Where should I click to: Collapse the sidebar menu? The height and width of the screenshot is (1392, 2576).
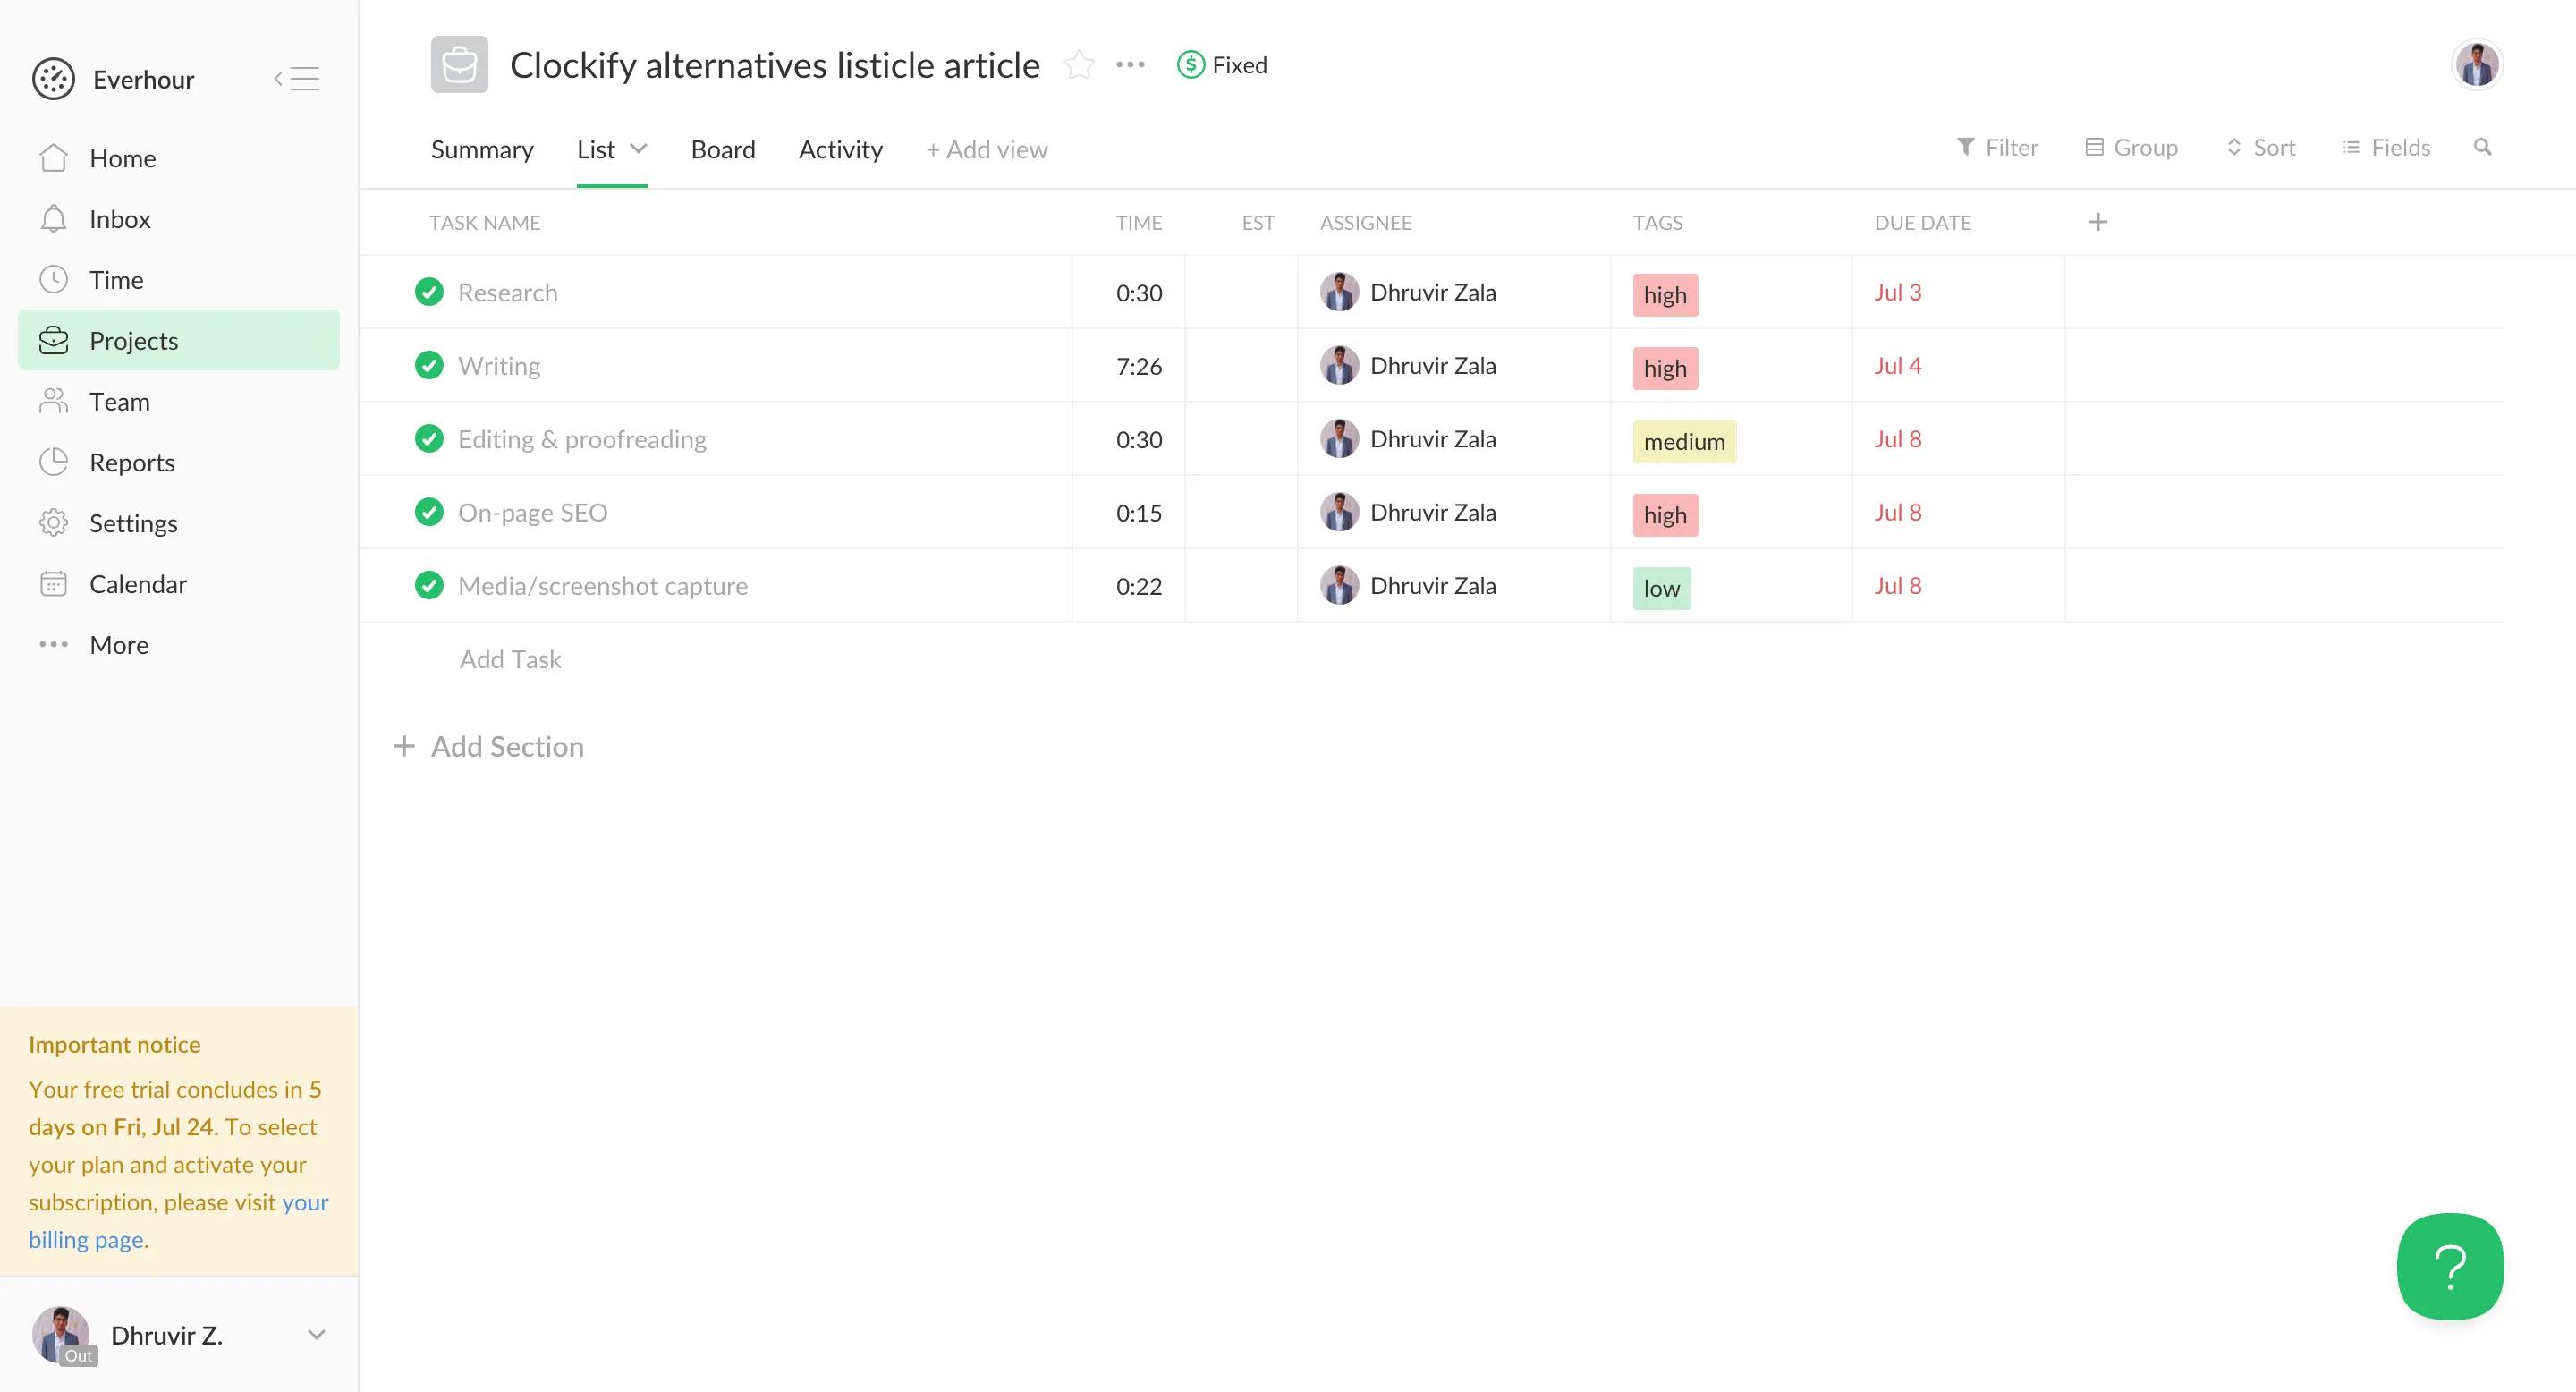pyautogui.click(x=297, y=79)
